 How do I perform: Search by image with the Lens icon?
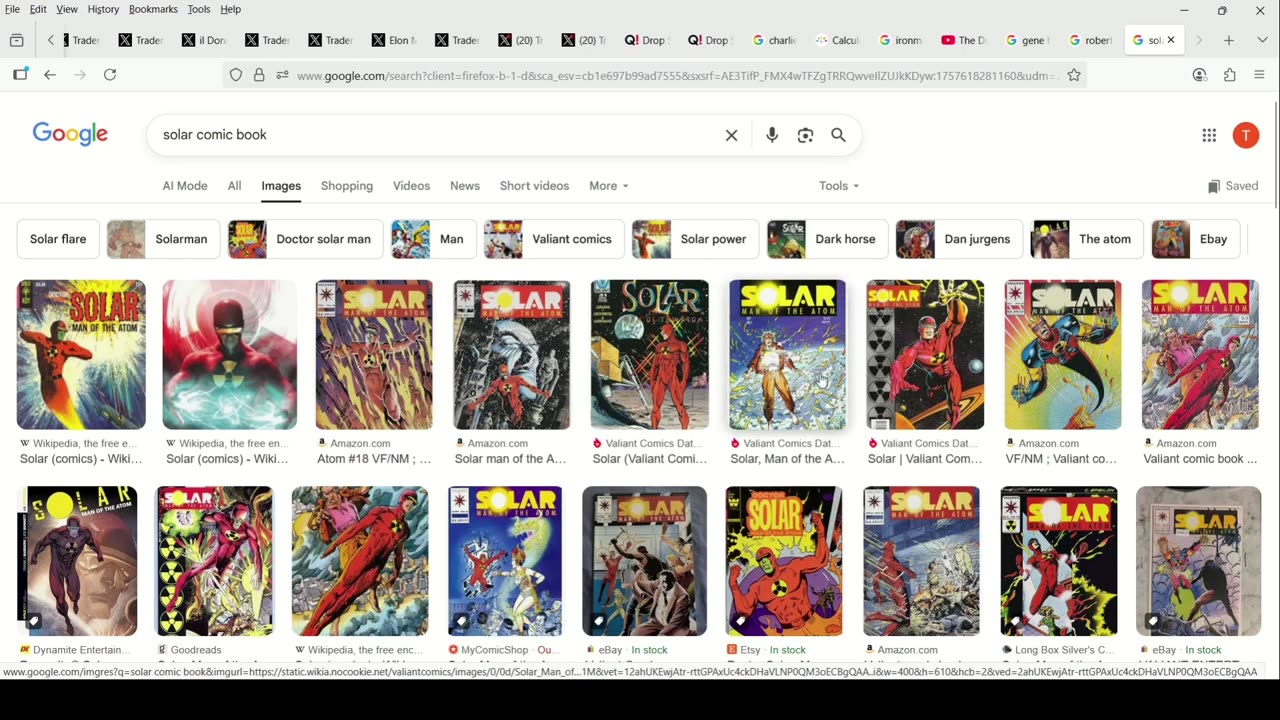[x=805, y=135]
